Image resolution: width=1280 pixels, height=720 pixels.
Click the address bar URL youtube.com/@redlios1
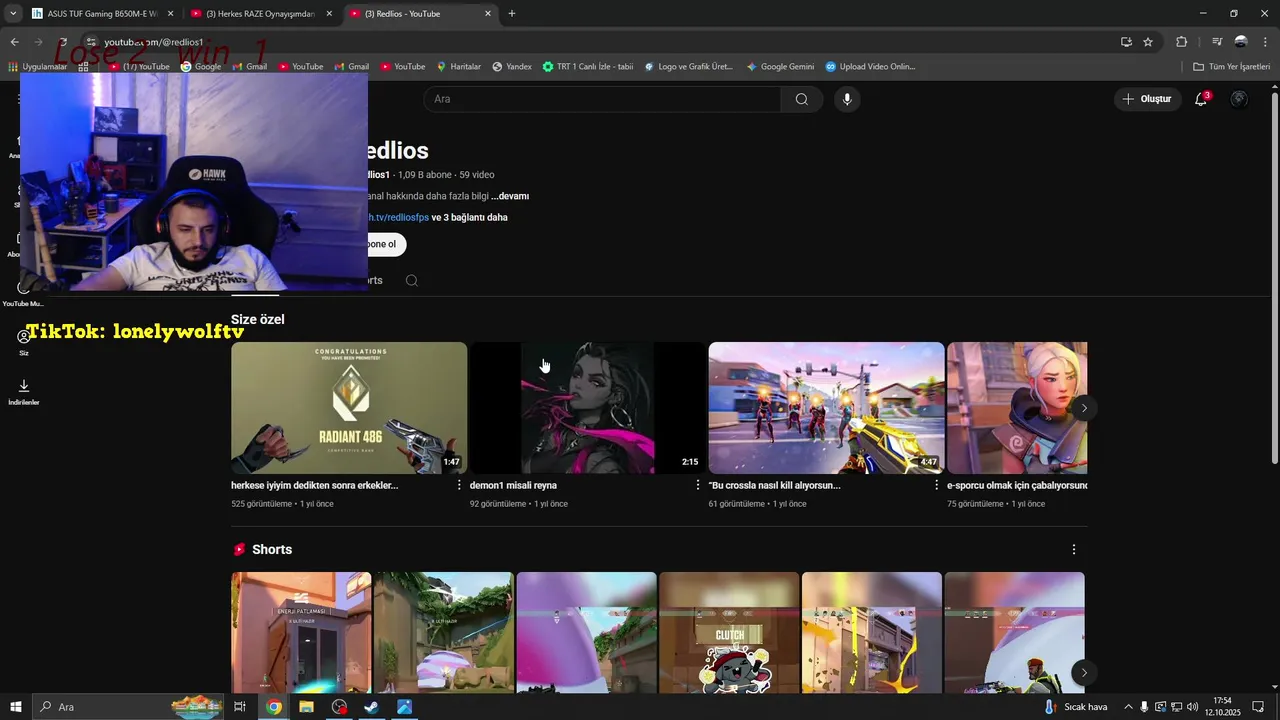(x=154, y=42)
